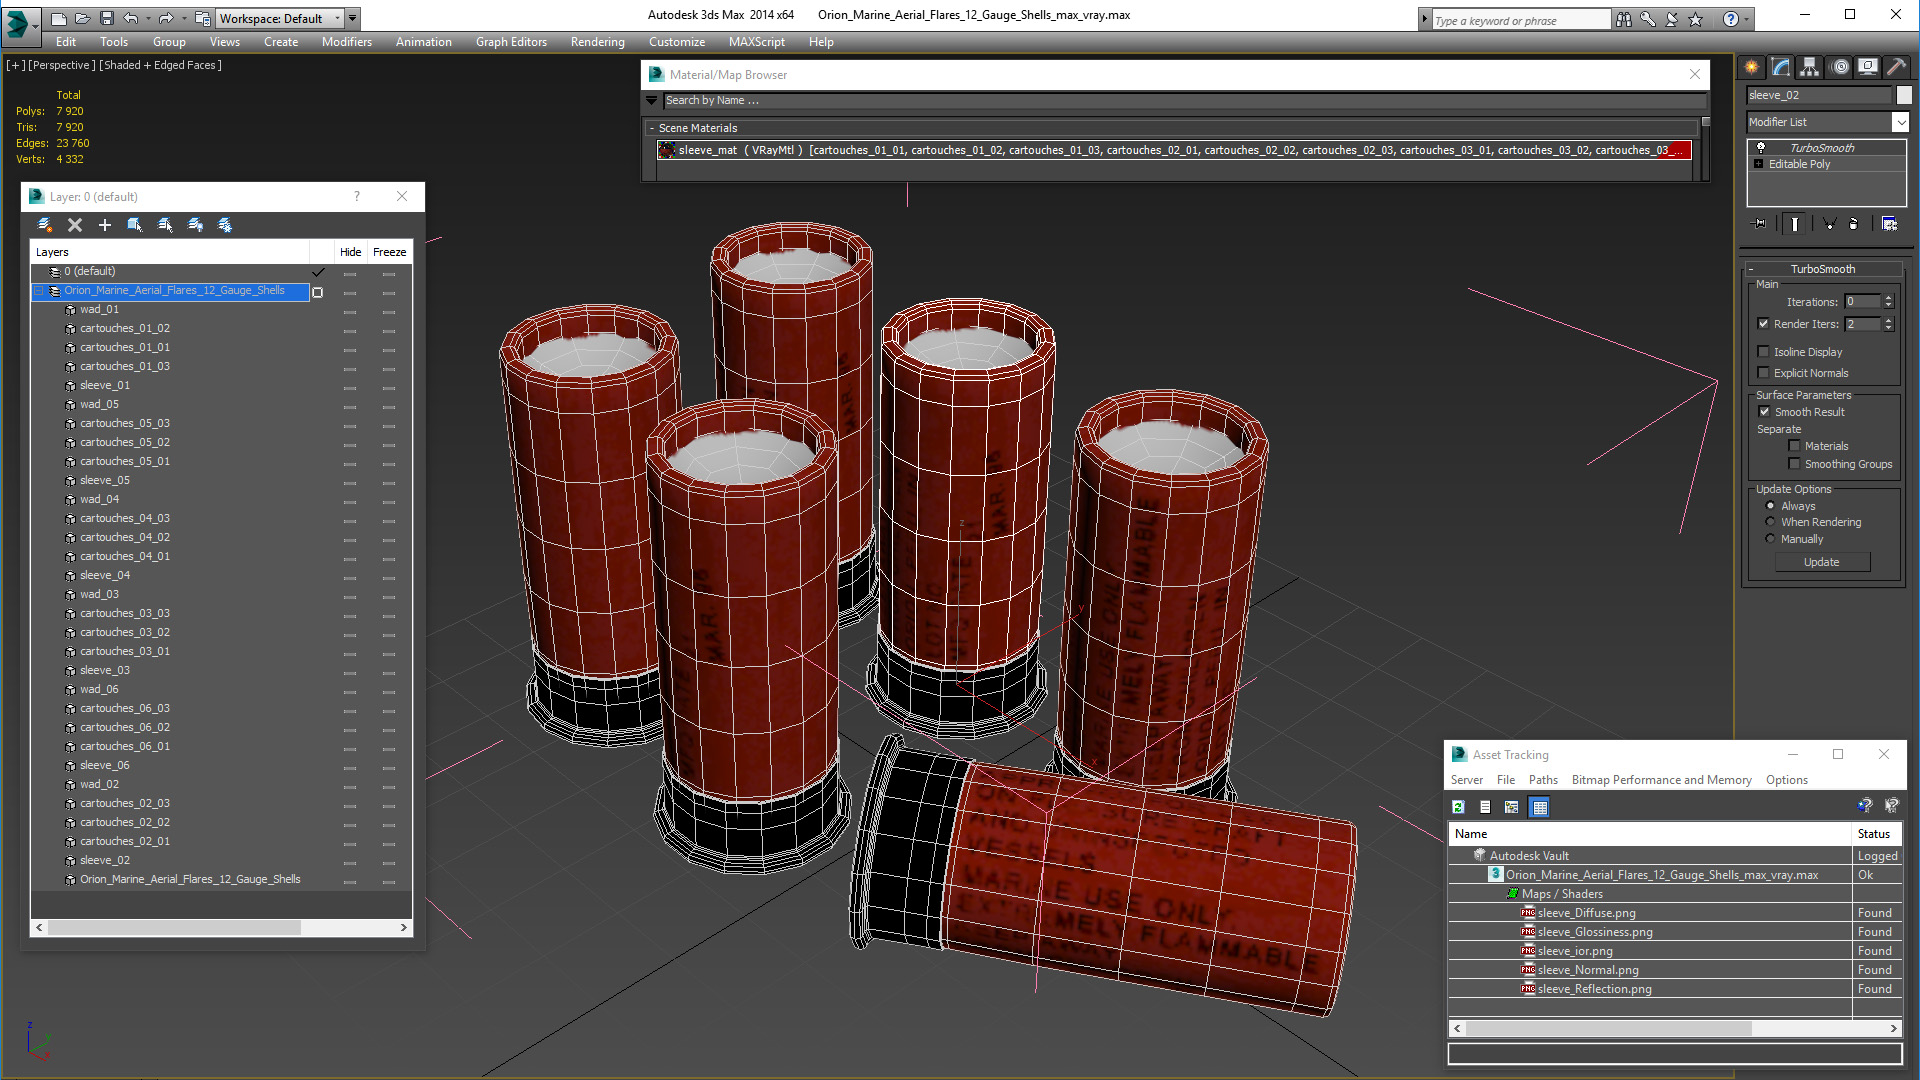1920x1080 pixels.
Task: Enable Explicit Normals checkbox
Action: [x=1764, y=373]
